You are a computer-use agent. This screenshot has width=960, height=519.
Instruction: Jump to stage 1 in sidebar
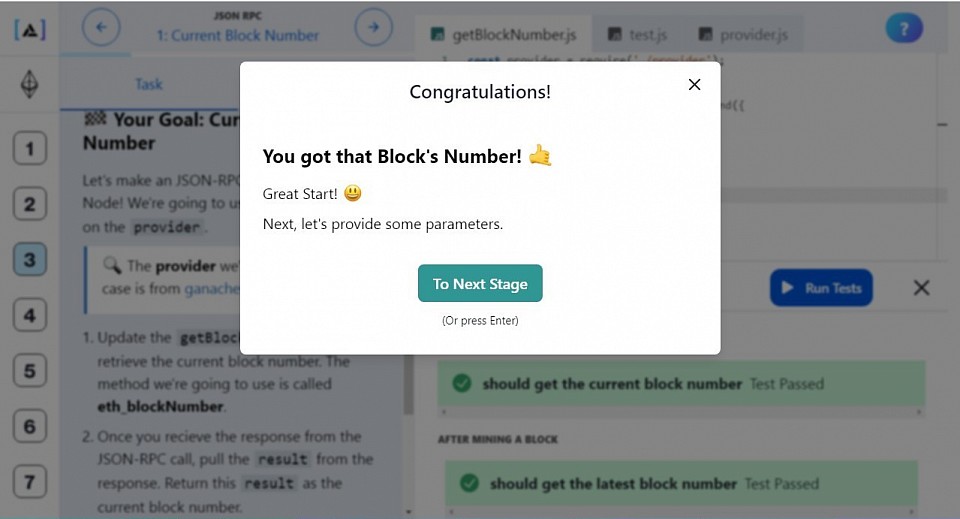[29, 148]
